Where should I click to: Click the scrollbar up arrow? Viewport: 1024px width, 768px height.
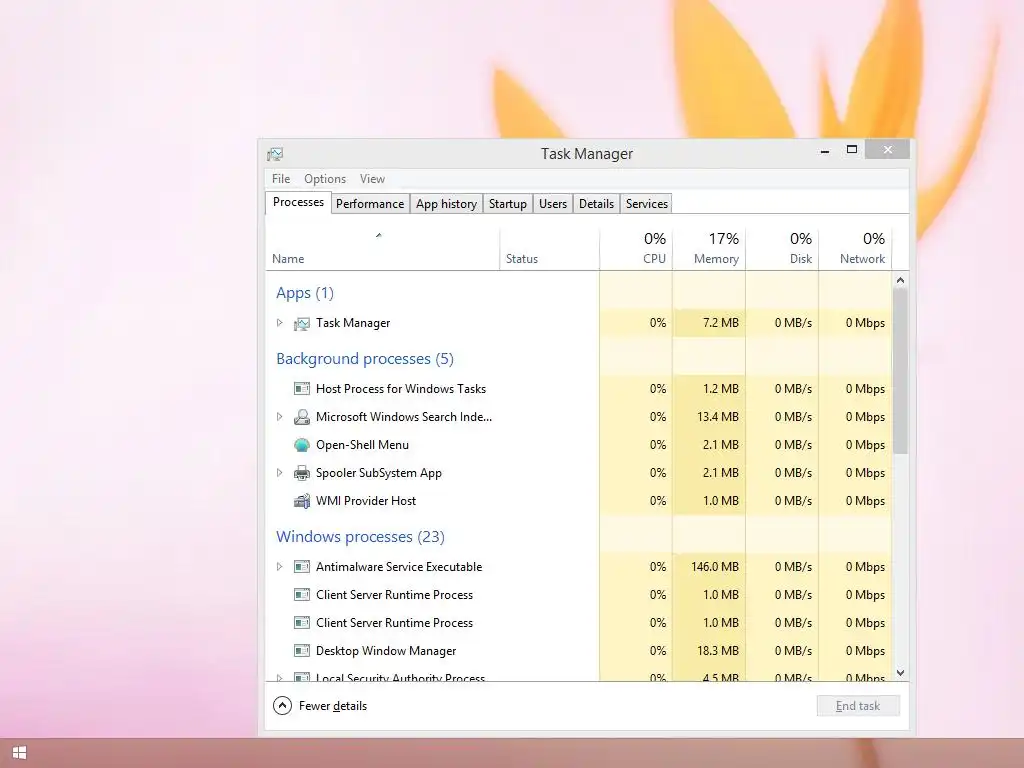(901, 280)
